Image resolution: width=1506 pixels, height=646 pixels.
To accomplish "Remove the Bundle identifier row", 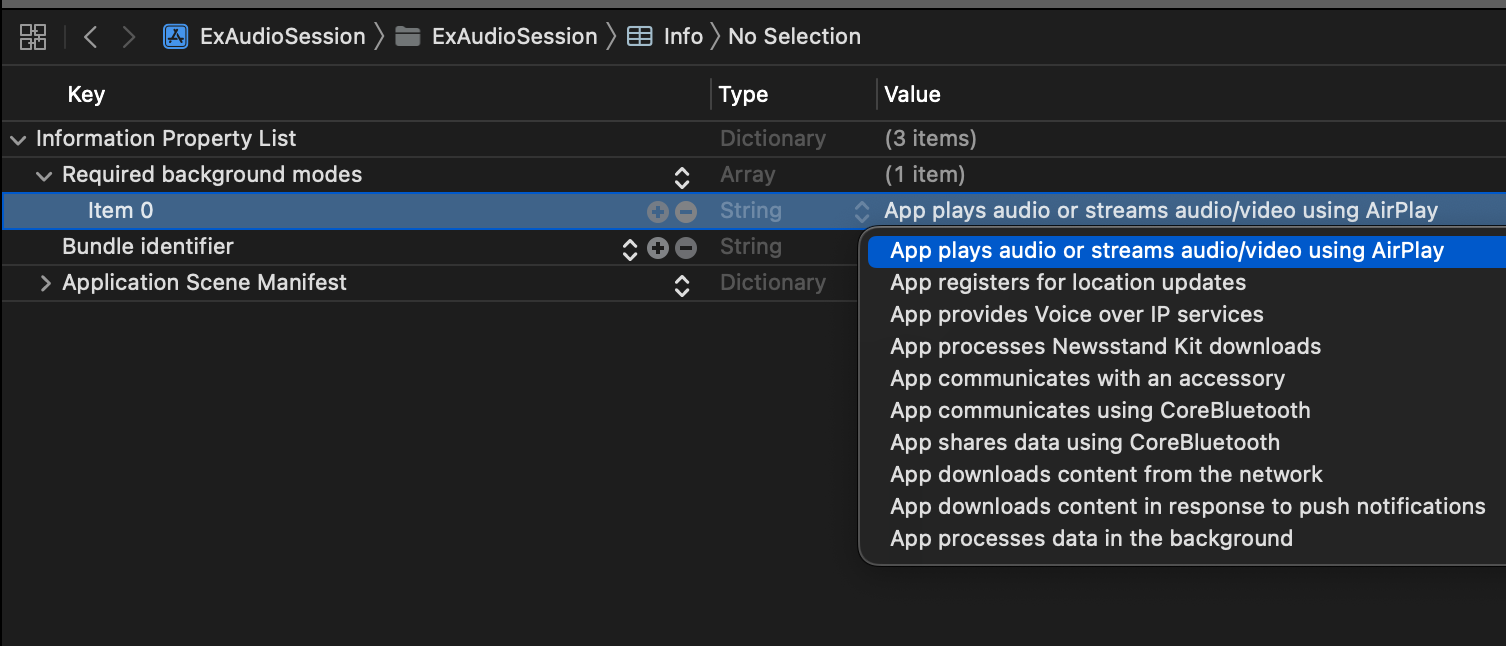I will [x=686, y=248].
